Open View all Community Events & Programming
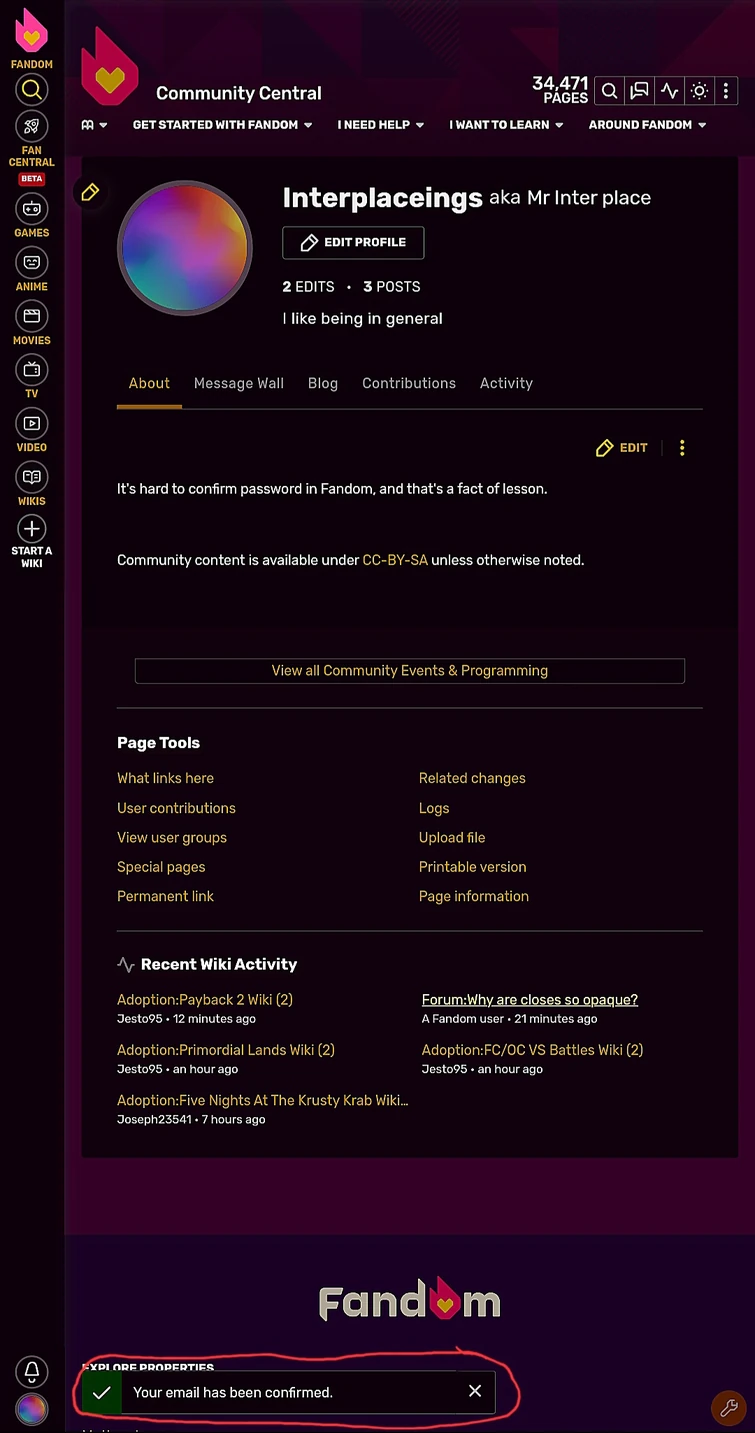The height and width of the screenshot is (1433, 755). point(410,670)
